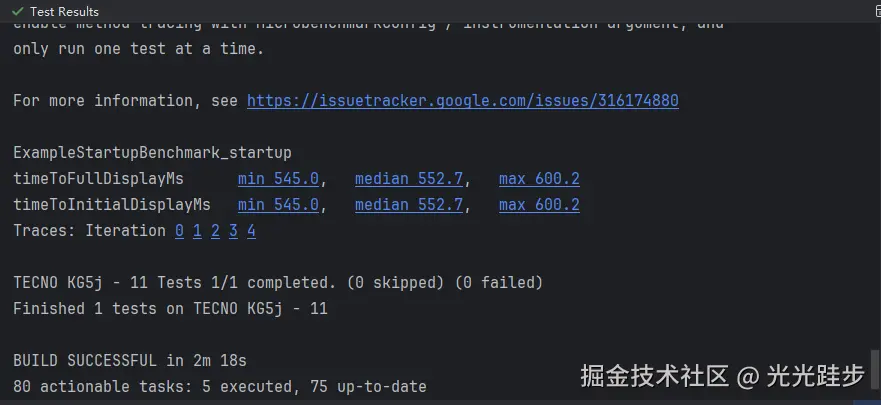This screenshot has width=881, height=405.
Task: Open timeToInitialDisplayMs max 600.2 trace
Action: tap(539, 204)
